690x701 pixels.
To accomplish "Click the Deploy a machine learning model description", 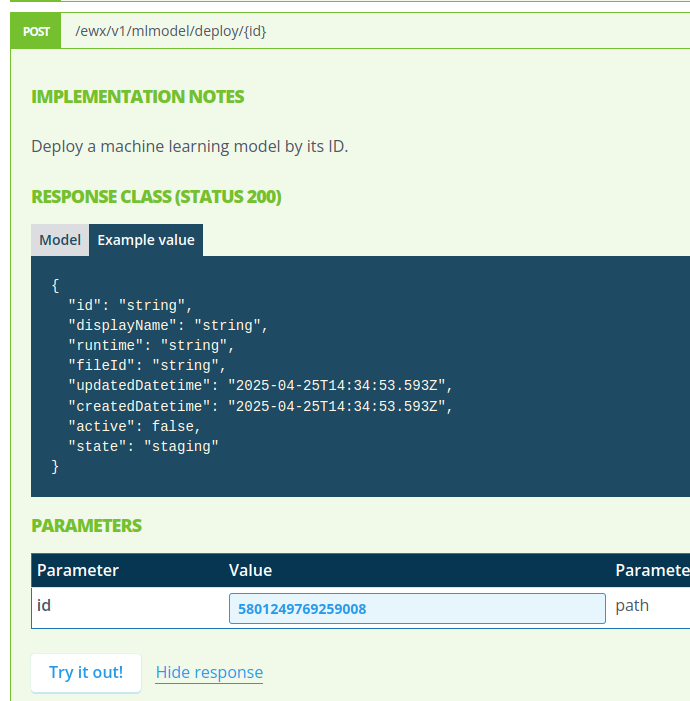I will click(x=190, y=146).
